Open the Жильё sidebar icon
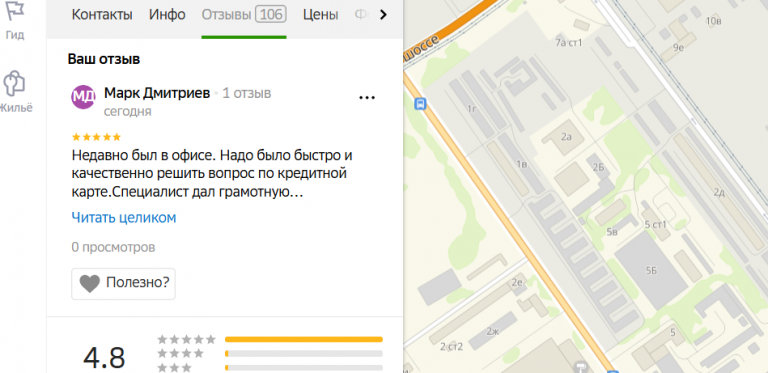 tap(14, 84)
